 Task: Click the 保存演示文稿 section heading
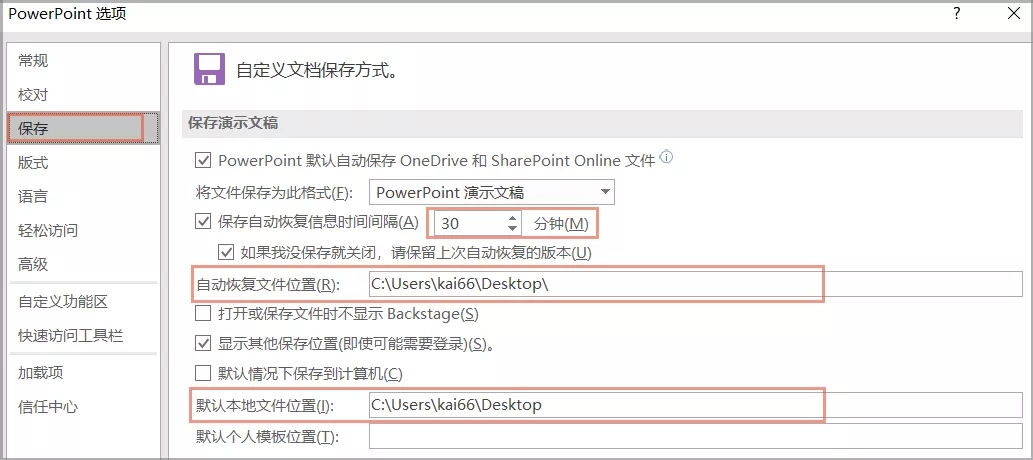click(233, 123)
